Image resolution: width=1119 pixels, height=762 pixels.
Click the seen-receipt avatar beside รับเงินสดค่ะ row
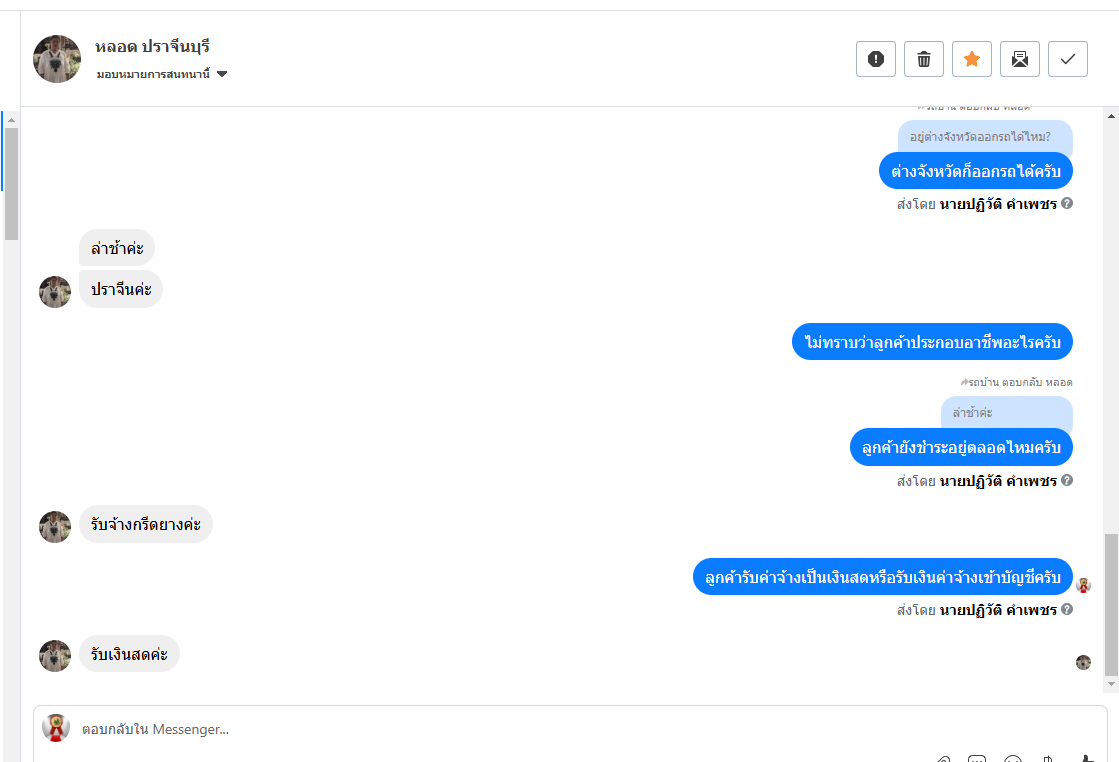point(1083,662)
